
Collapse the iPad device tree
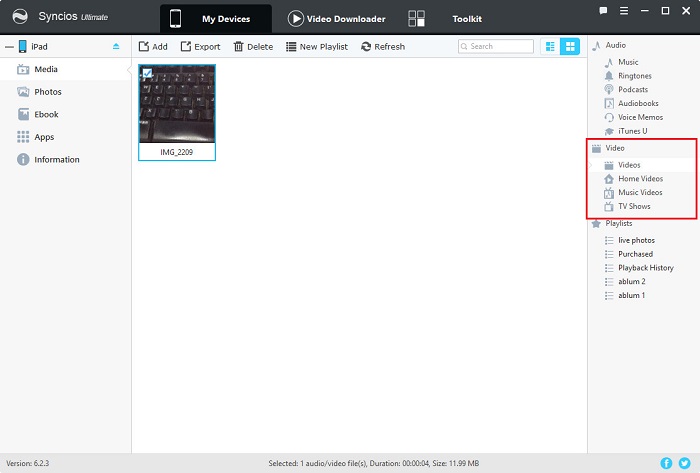(x=9, y=47)
